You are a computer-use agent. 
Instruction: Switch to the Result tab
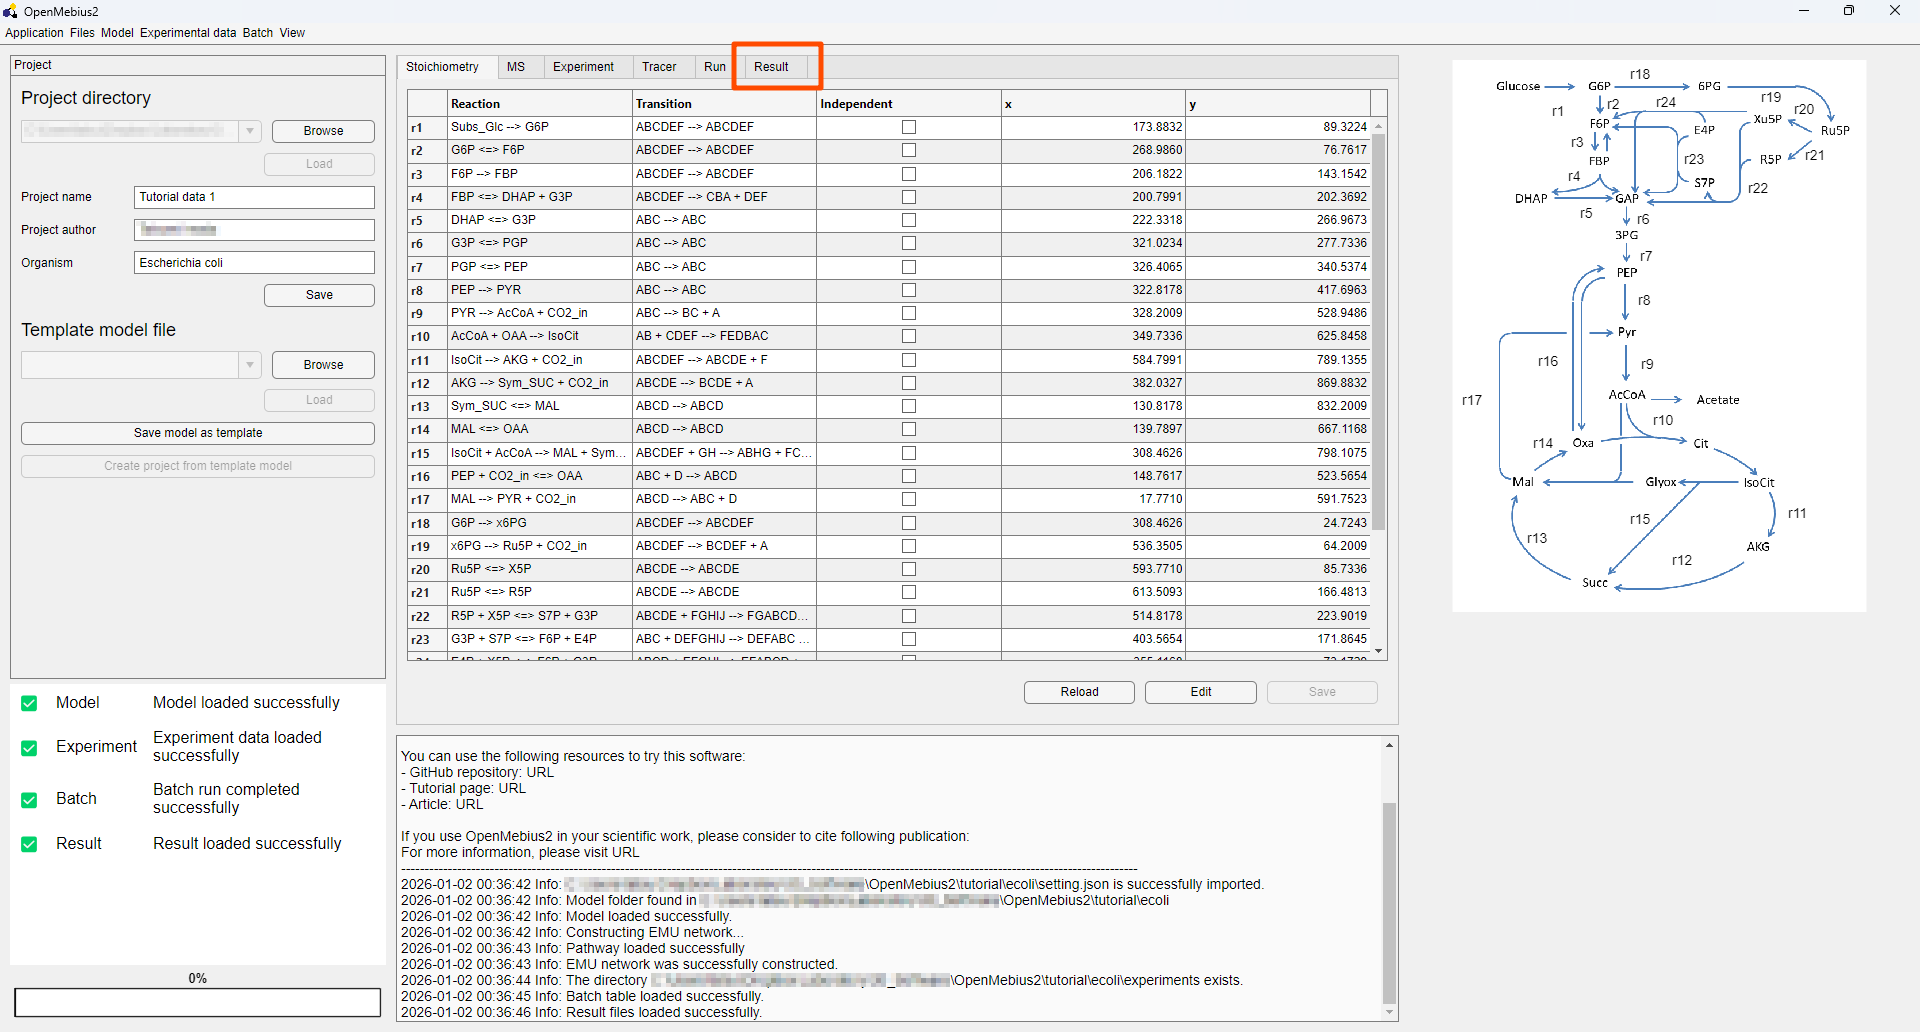[770, 66]
